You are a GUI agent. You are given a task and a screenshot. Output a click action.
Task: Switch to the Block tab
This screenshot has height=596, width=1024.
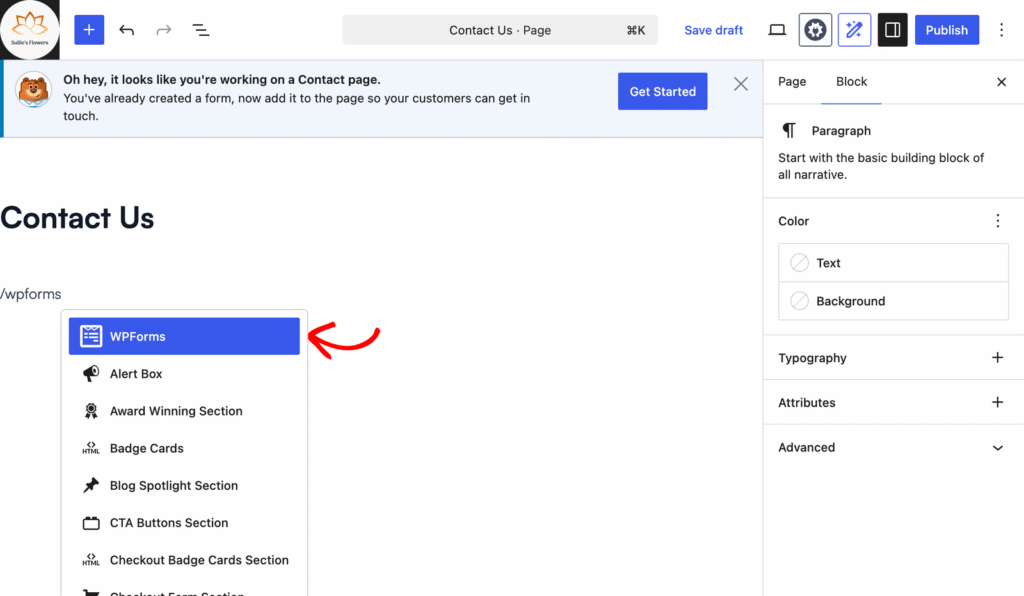pos(851,82)
